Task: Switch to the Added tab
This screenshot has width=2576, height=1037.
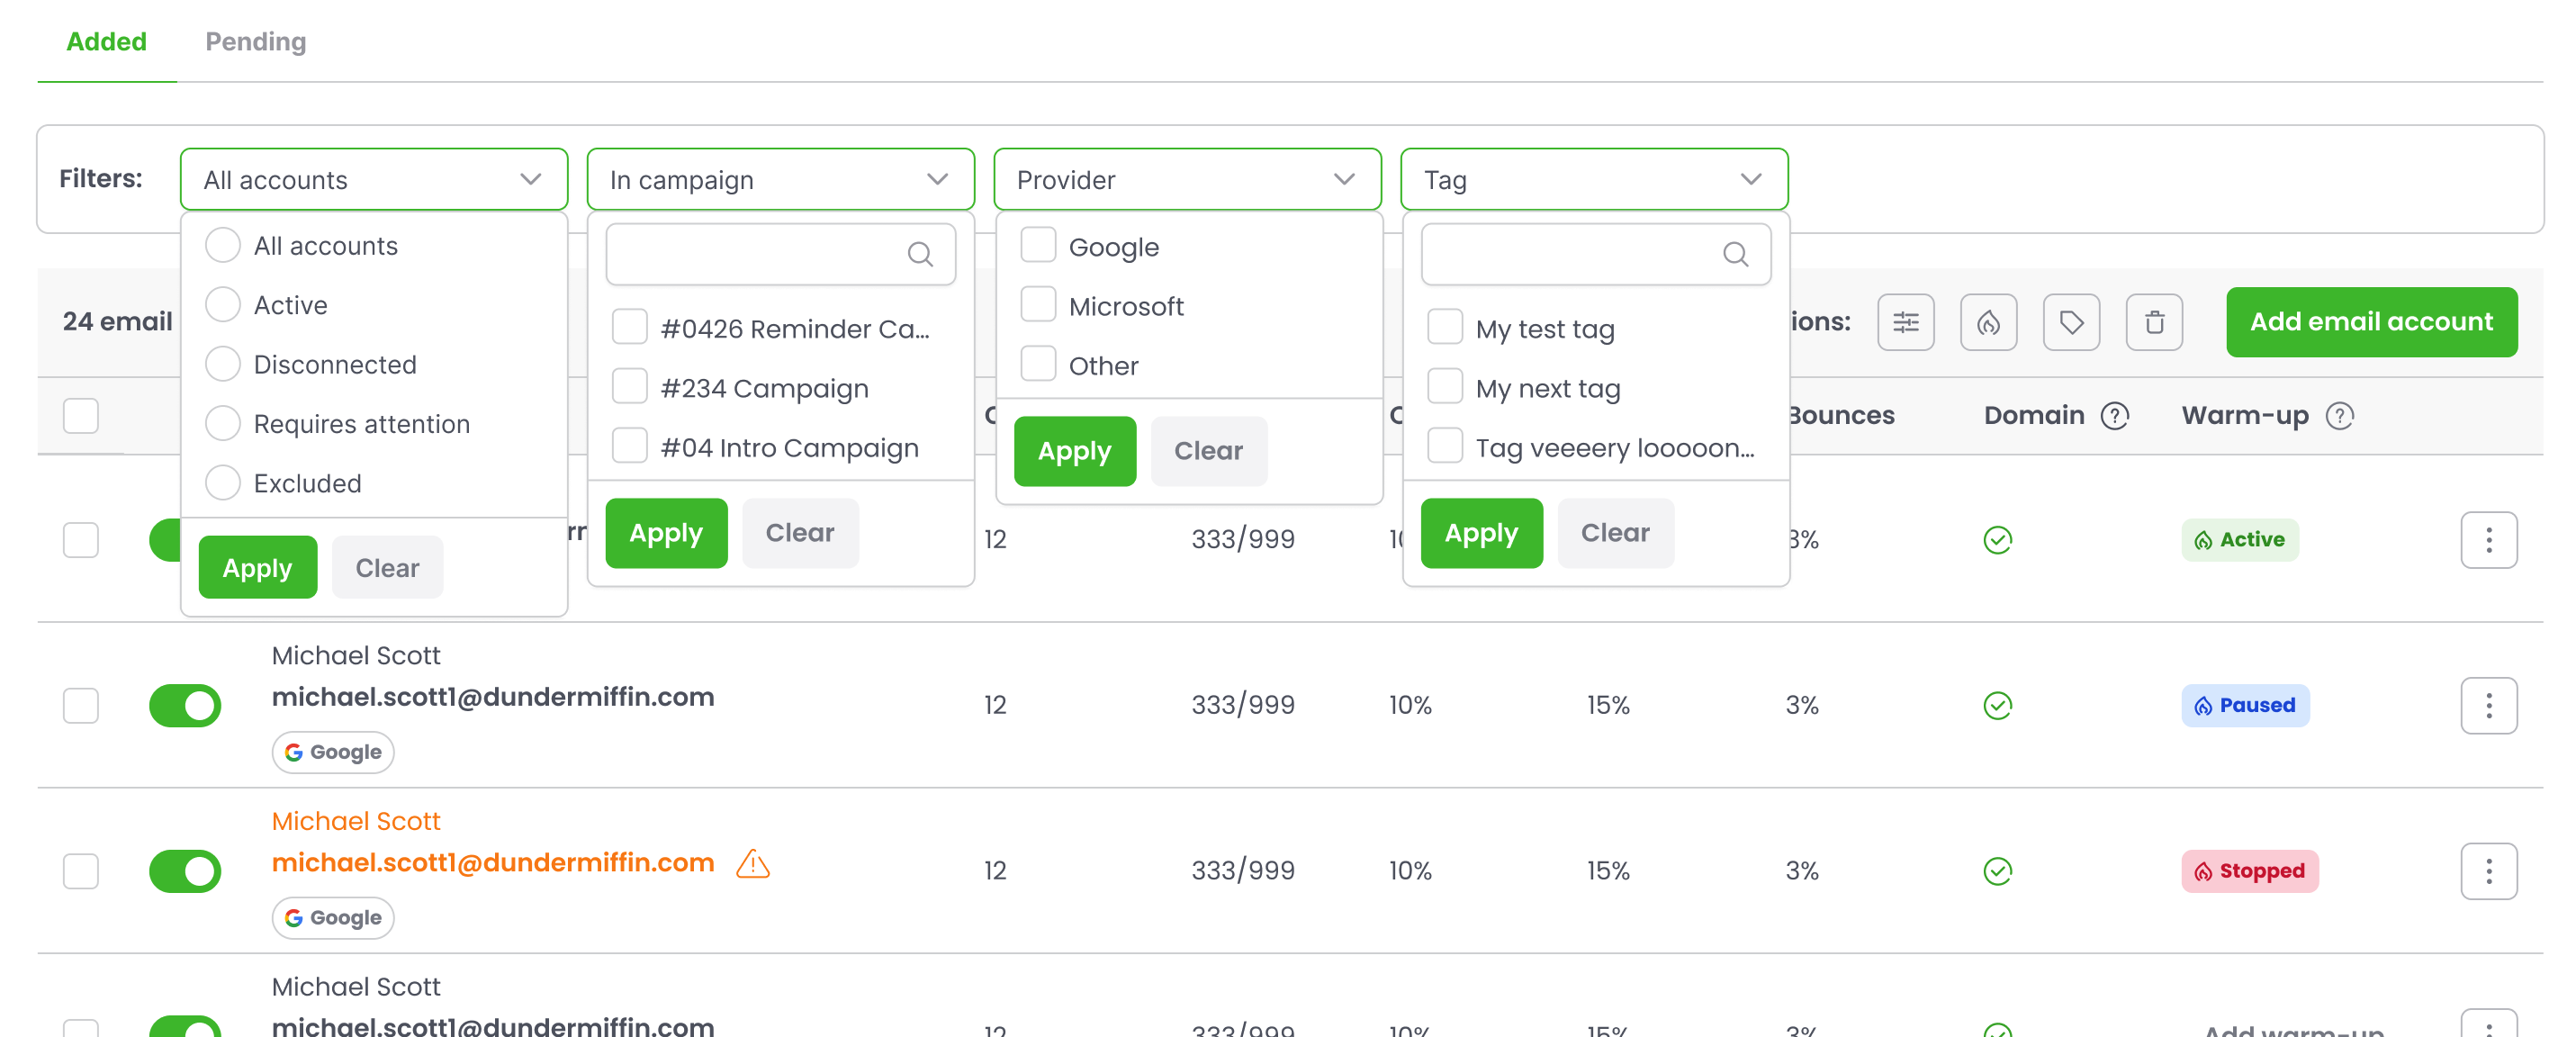Action: point(107,42)
